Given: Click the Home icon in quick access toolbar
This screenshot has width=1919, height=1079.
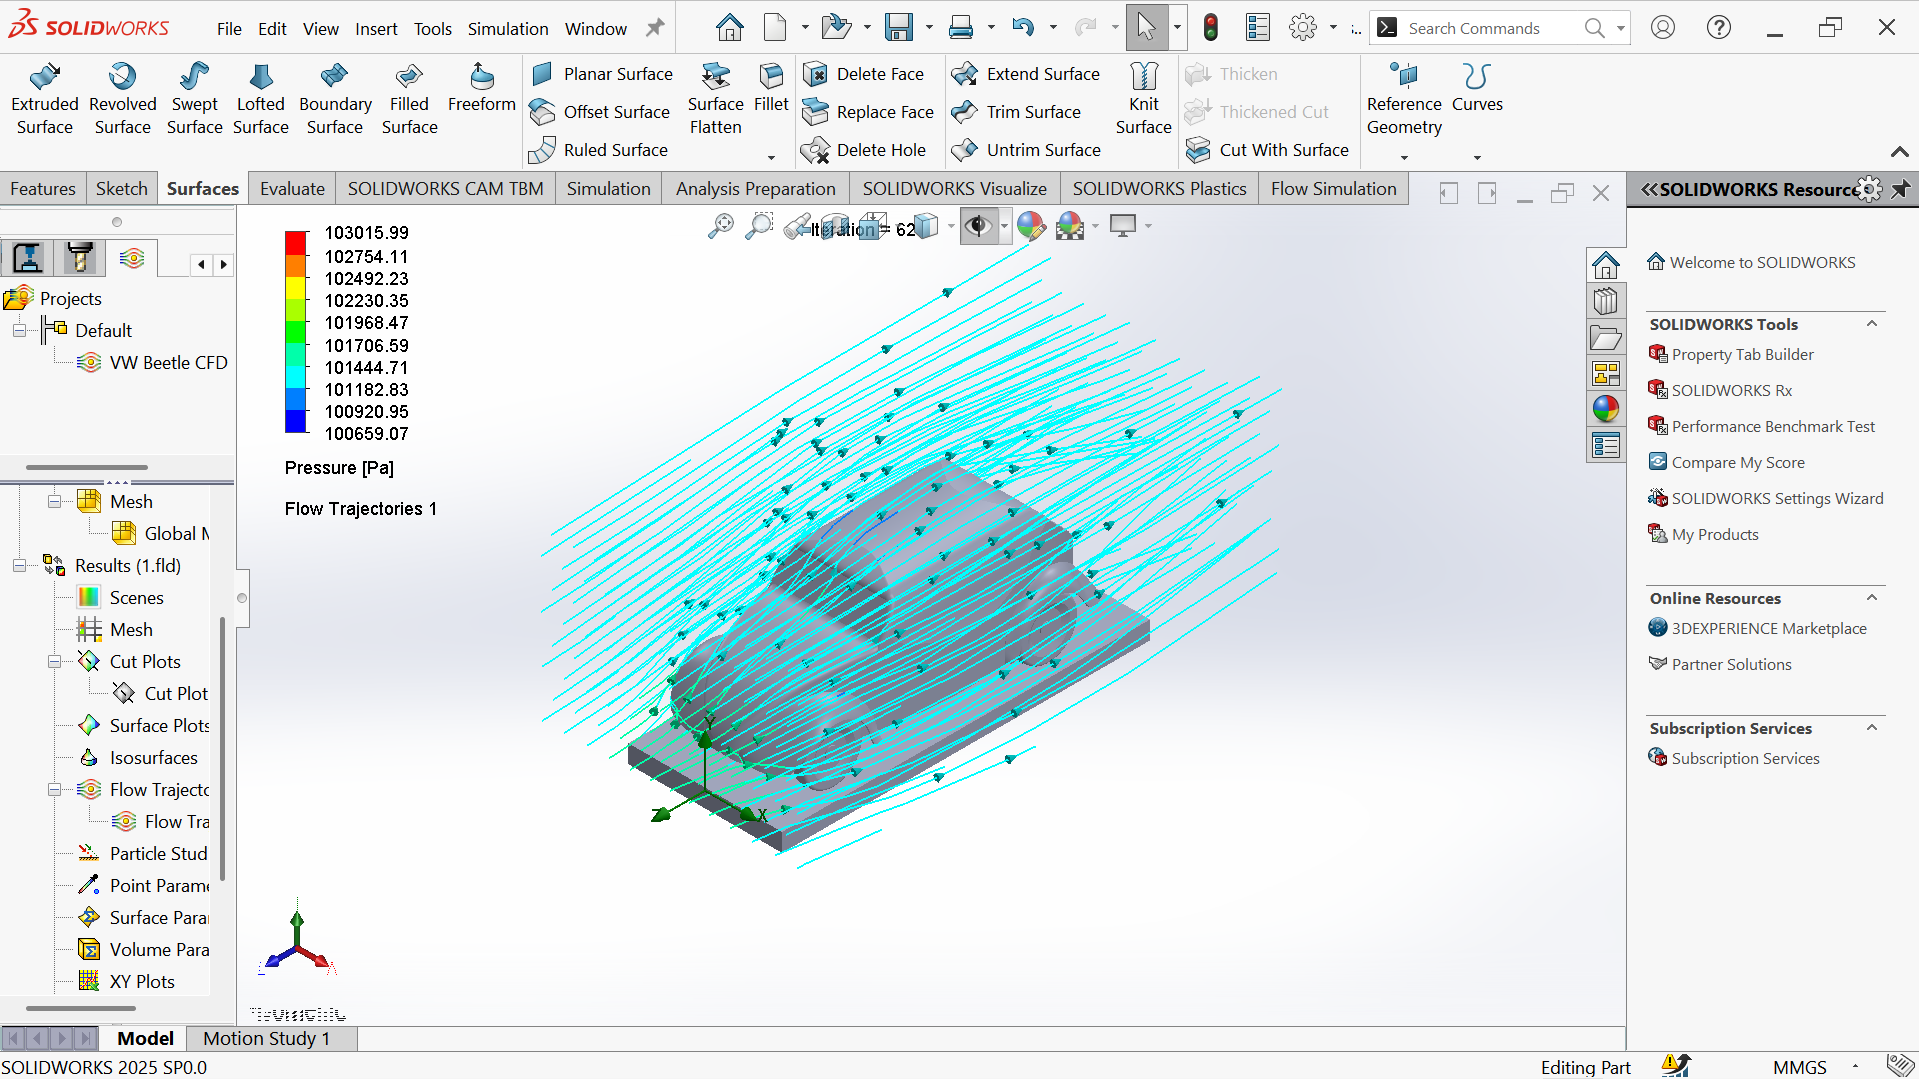Looking at the screenshot, I should pos(730,28).
